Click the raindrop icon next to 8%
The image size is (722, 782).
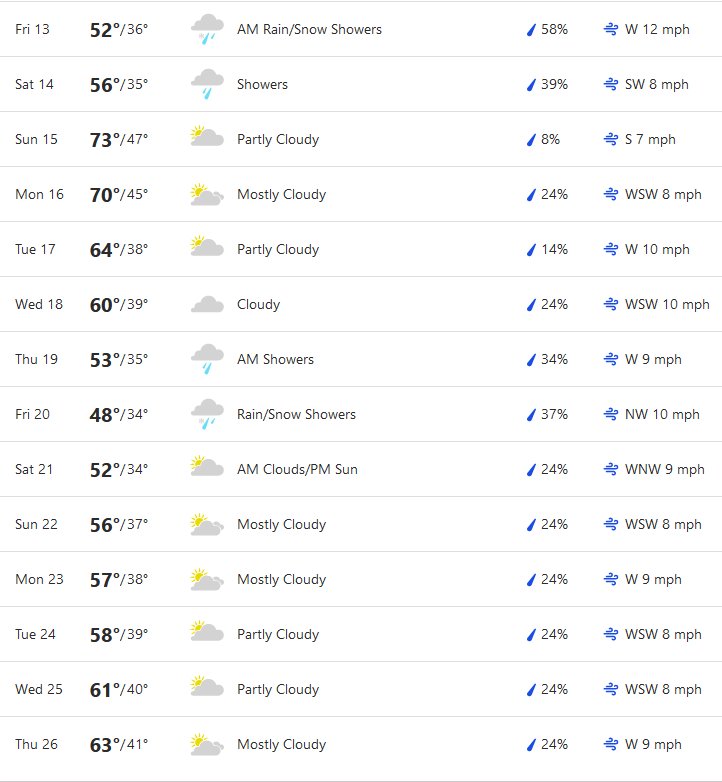click(x=532, y=140)
